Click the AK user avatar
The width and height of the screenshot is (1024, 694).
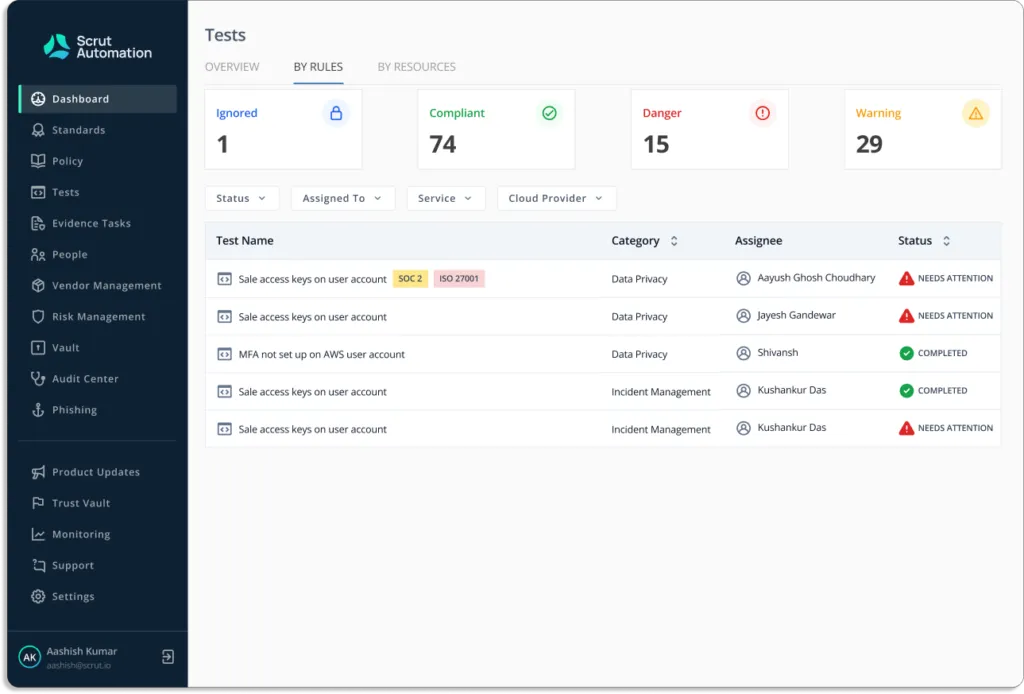29,657
